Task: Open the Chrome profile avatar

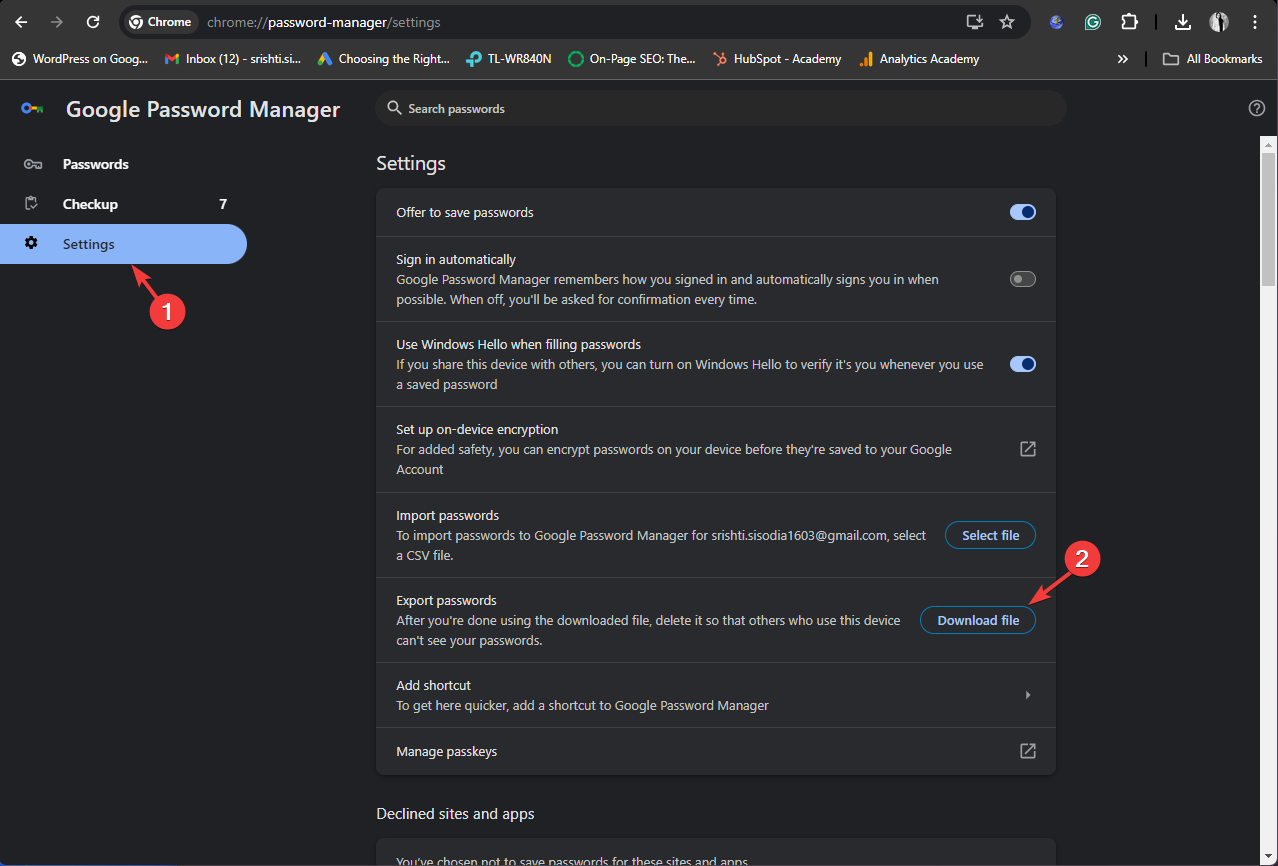Action: [x=1218, y=22]
